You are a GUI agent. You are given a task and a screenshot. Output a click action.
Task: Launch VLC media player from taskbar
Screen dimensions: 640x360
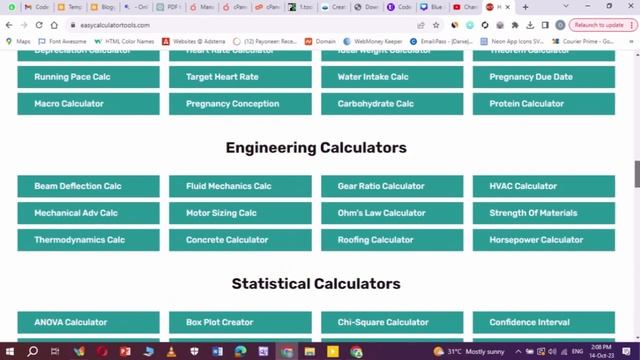[x=171, y=351]
